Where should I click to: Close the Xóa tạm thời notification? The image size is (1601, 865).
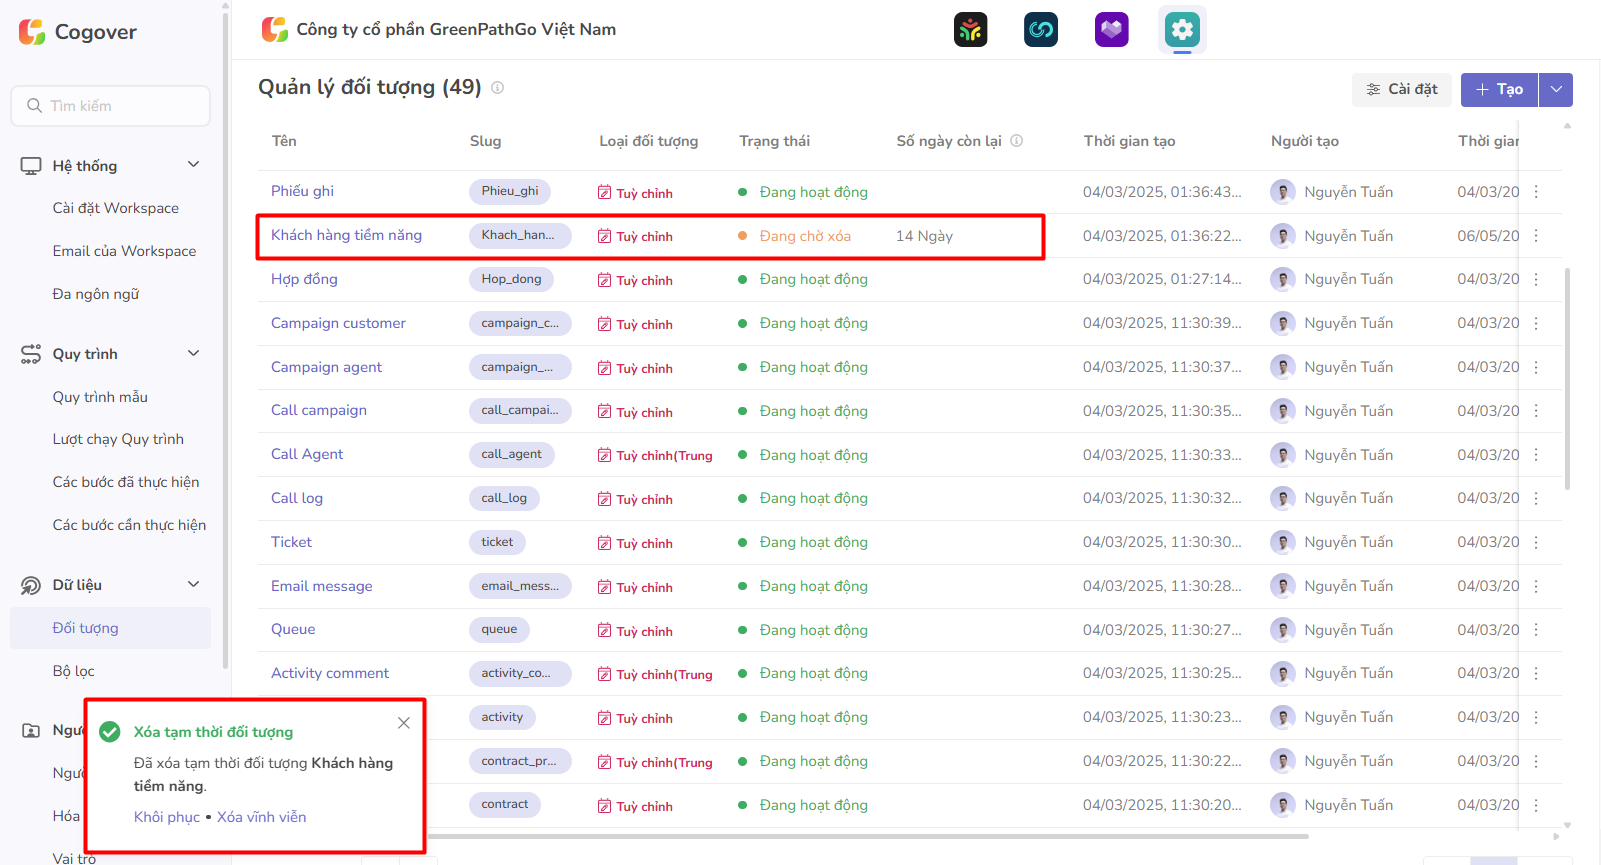coord(404,723)
